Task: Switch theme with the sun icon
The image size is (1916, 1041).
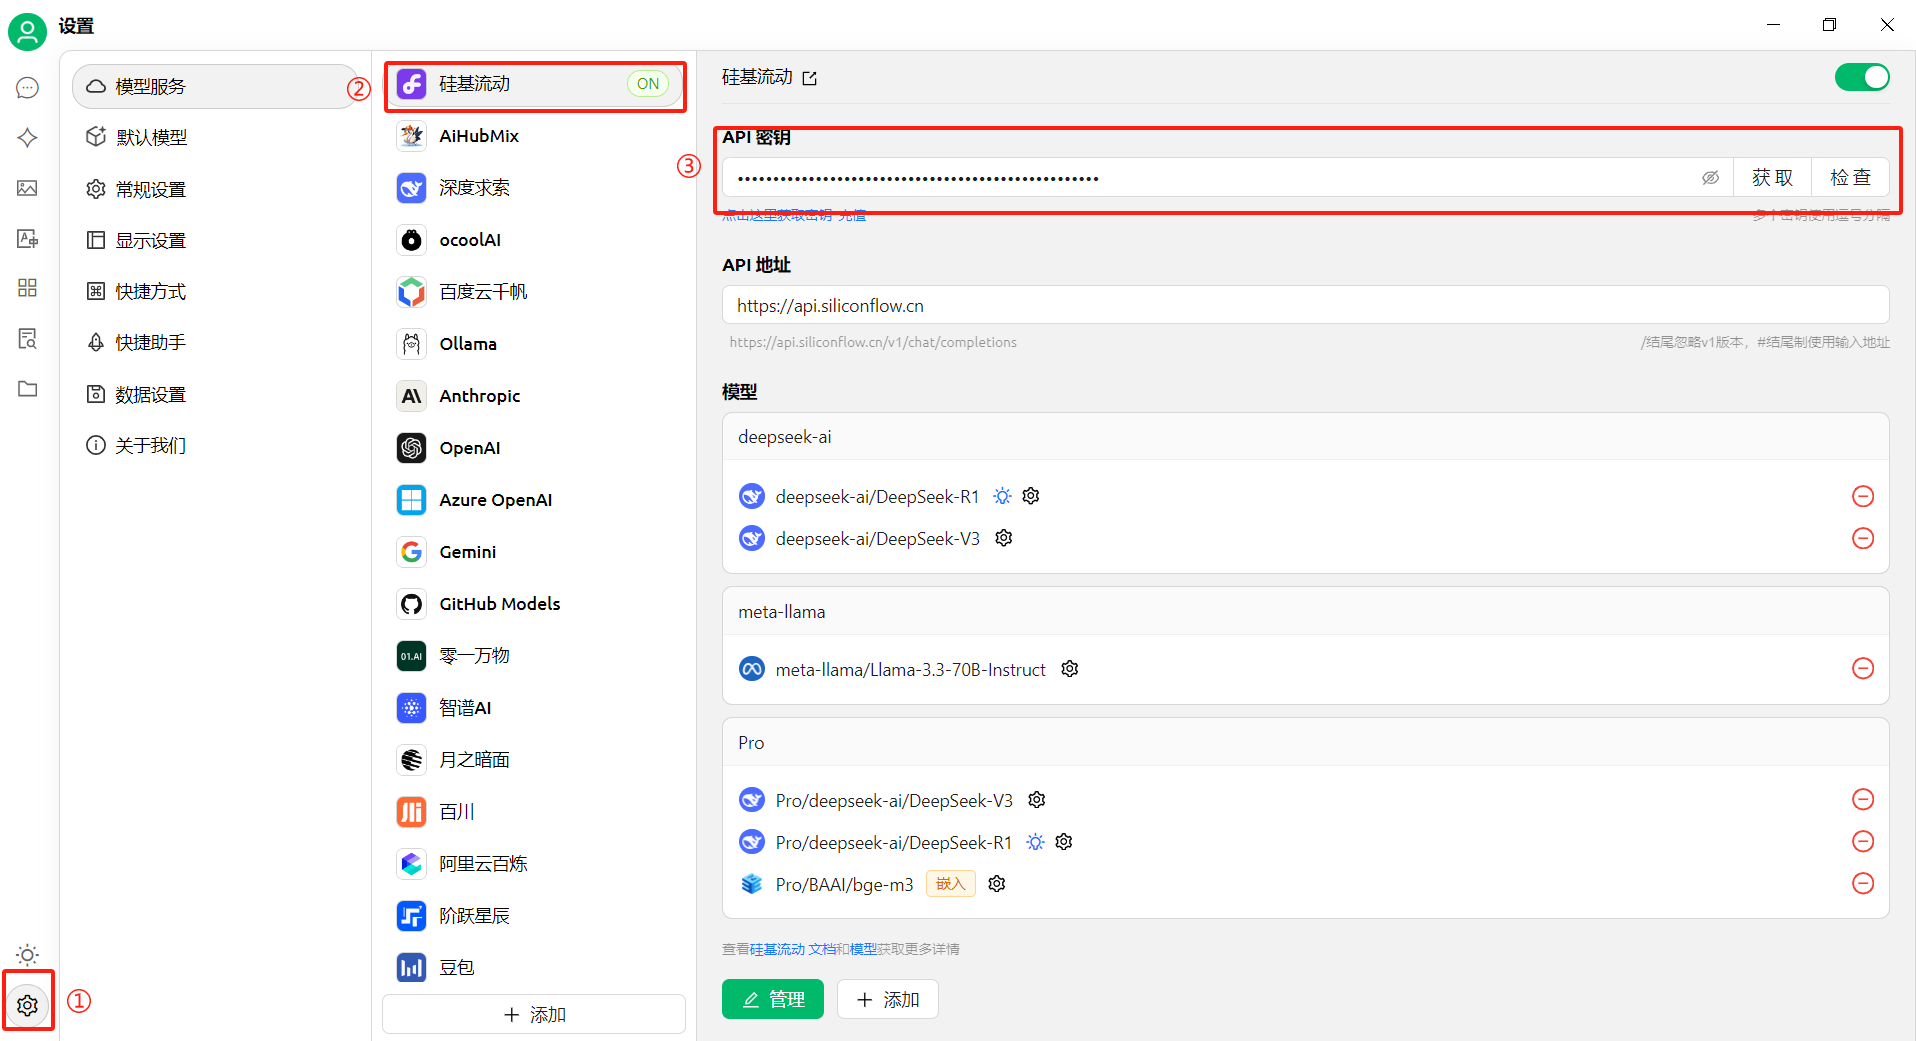Action: coord(28,954)
